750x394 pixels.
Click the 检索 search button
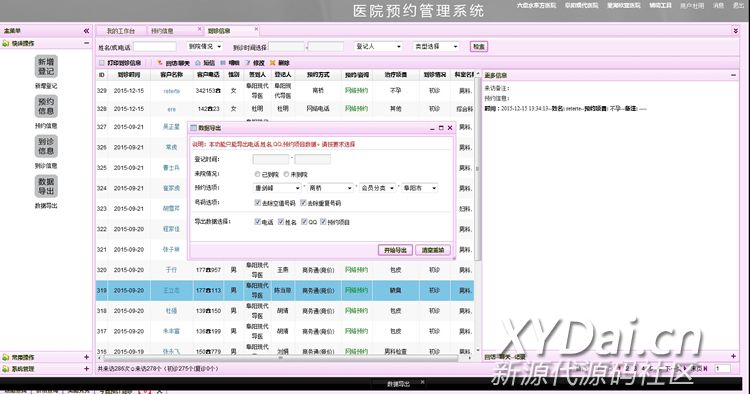tap(479, 46)
